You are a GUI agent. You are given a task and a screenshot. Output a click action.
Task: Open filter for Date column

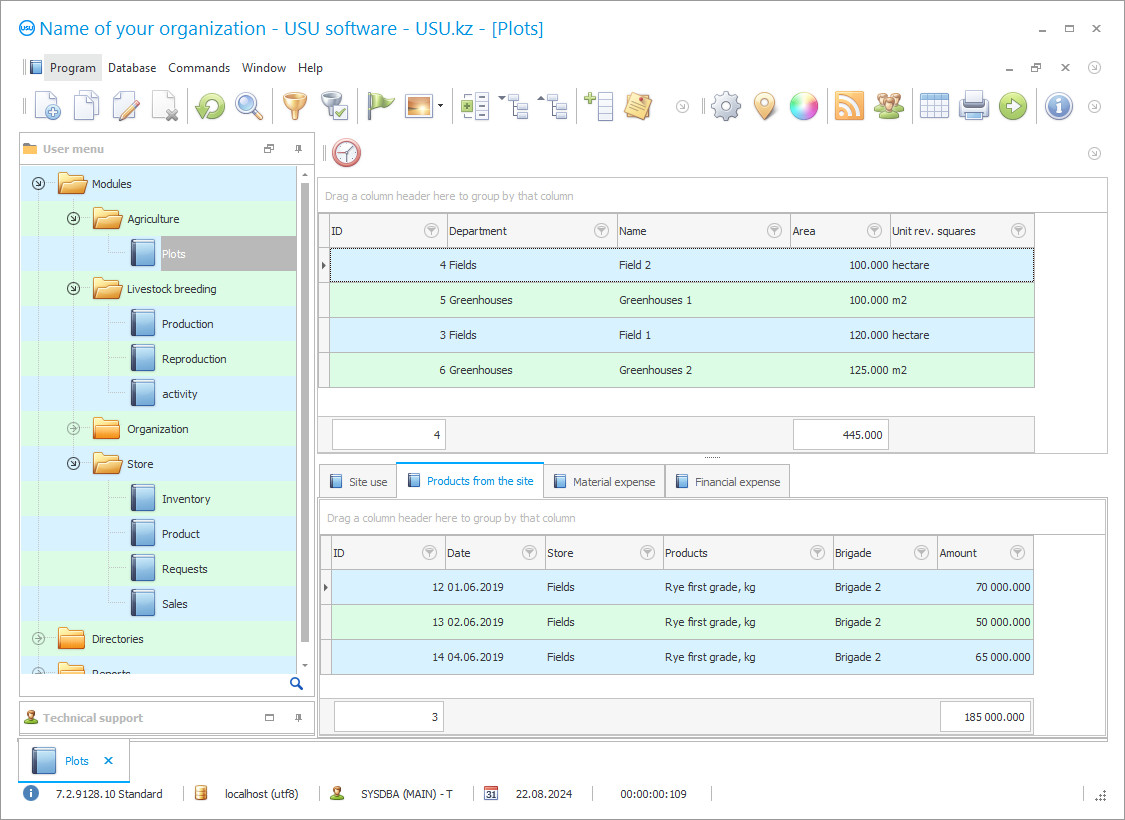pyautogui.click(x=529, y=552)
